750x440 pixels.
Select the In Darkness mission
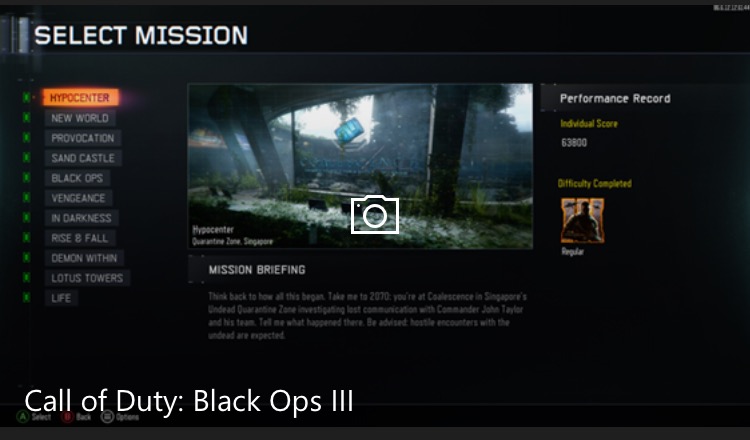[x=82, y=218]
